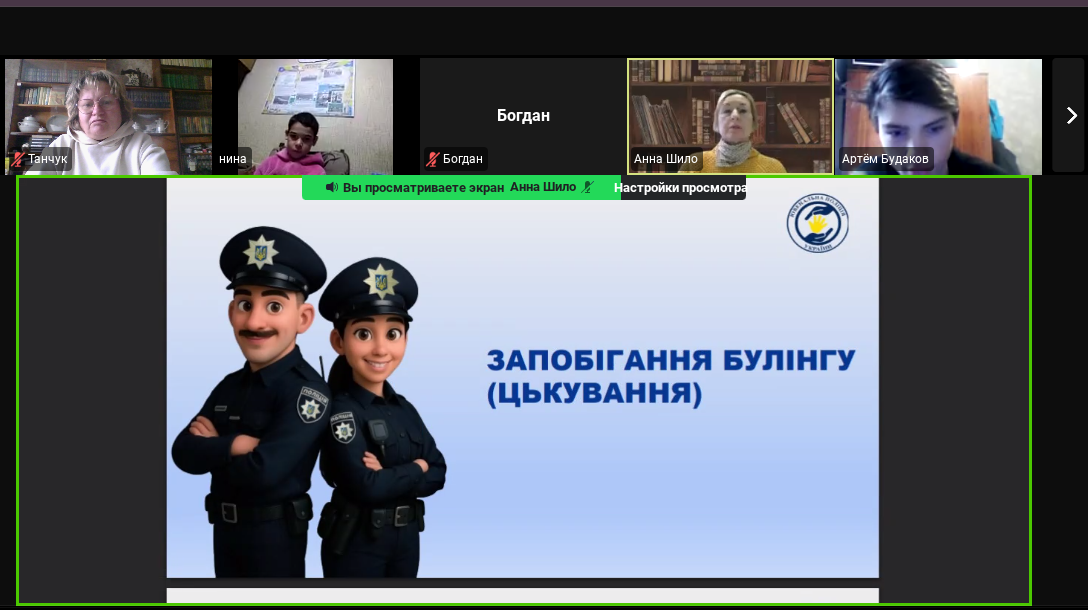1088x610 pixels.
Task: Click muted mic icon beside Анна Шило in sharing bar
Action: click(x=588, y=187)
